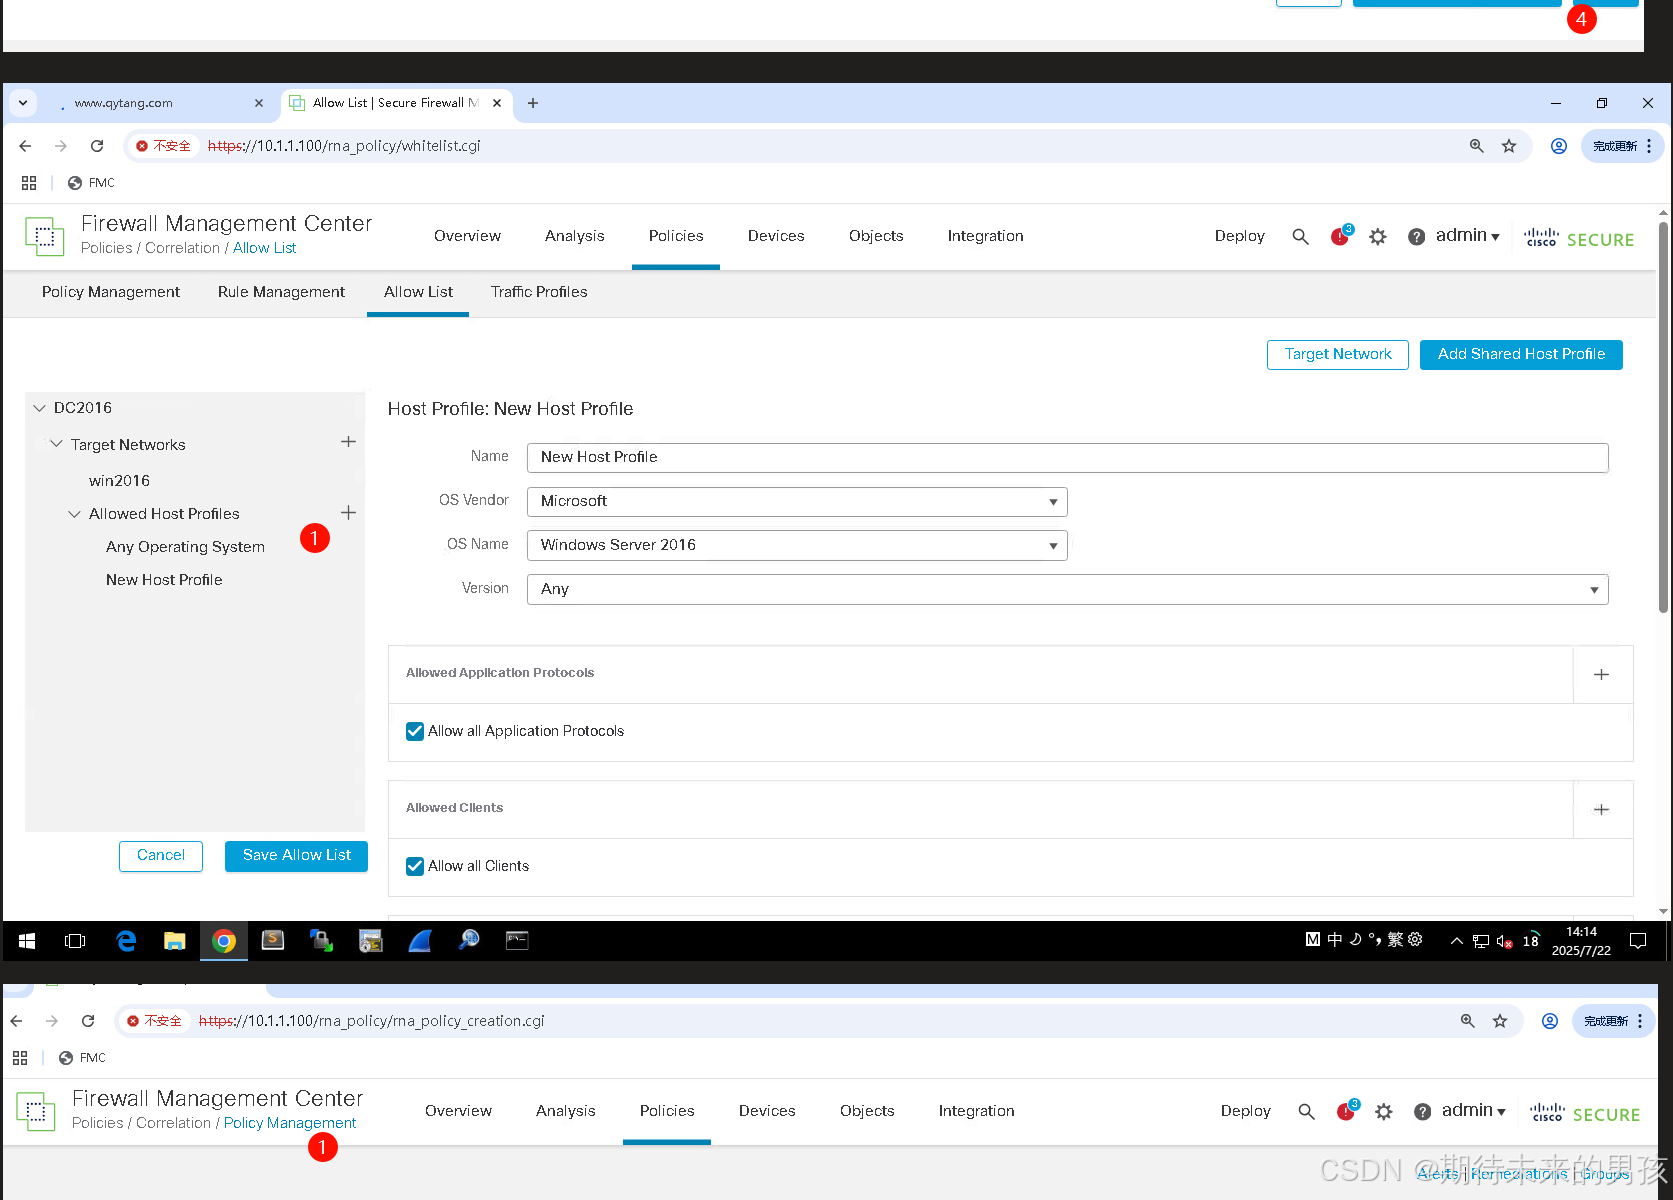Viewport: 1673px width, 1200px height.
Task: Follow the Policy Management breadcrumb link in the lower window
Action: pos(290,1123)
